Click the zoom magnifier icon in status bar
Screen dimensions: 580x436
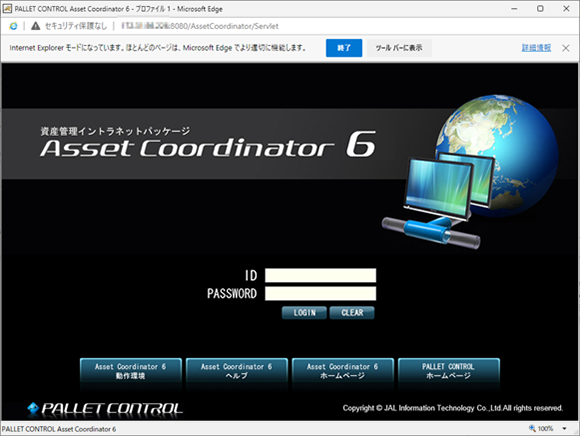click(x=532, y=428)
